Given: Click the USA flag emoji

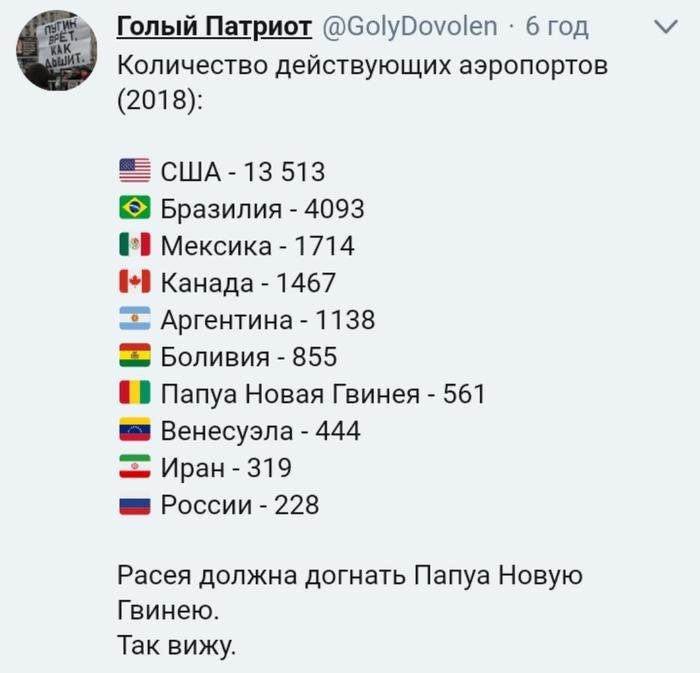Looking at the screenshot, I should pos(134,172).
